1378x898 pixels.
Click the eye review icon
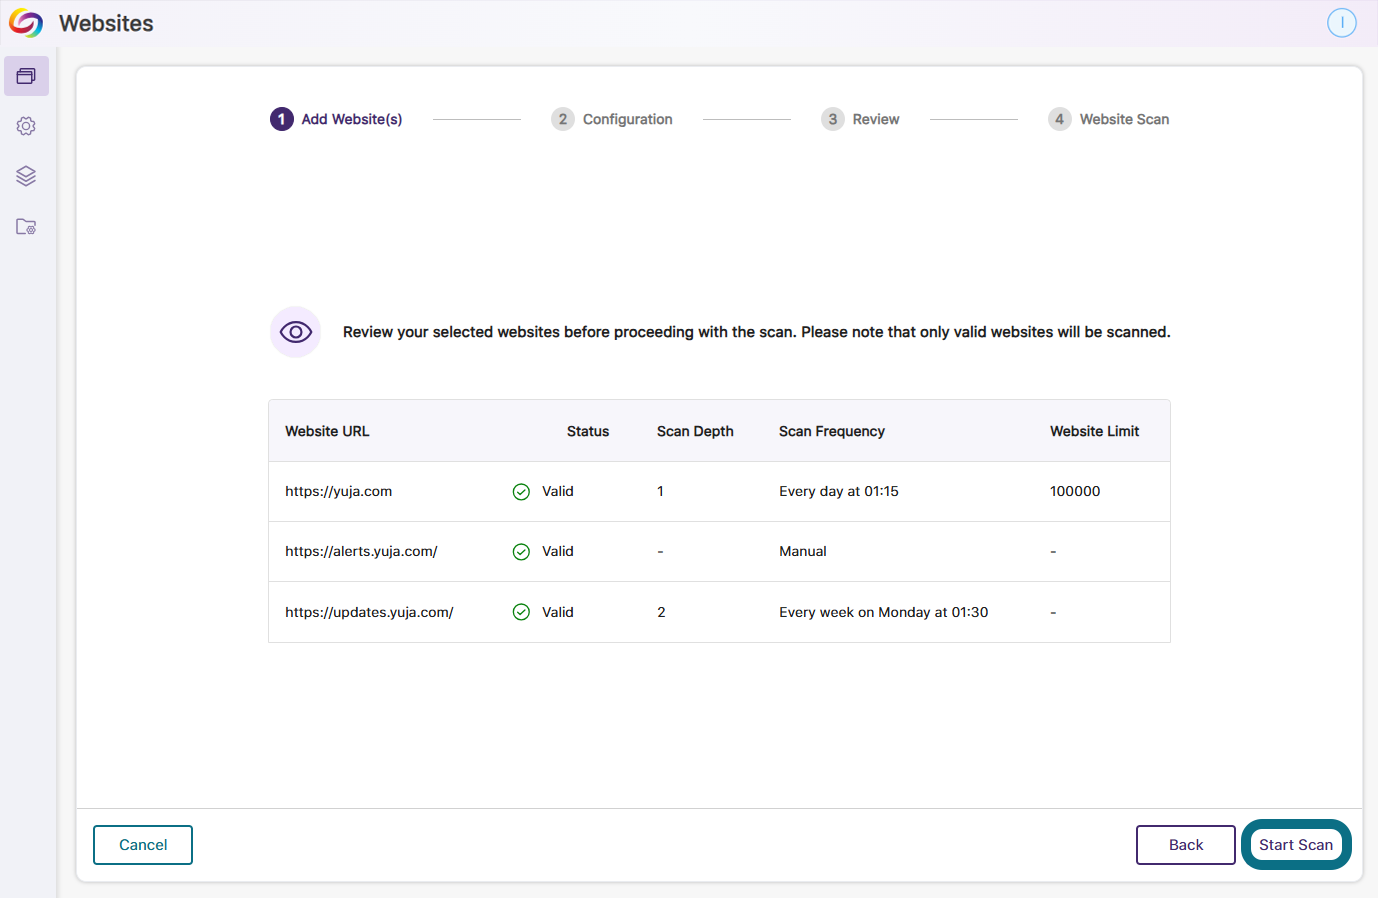tap(295, 332)
